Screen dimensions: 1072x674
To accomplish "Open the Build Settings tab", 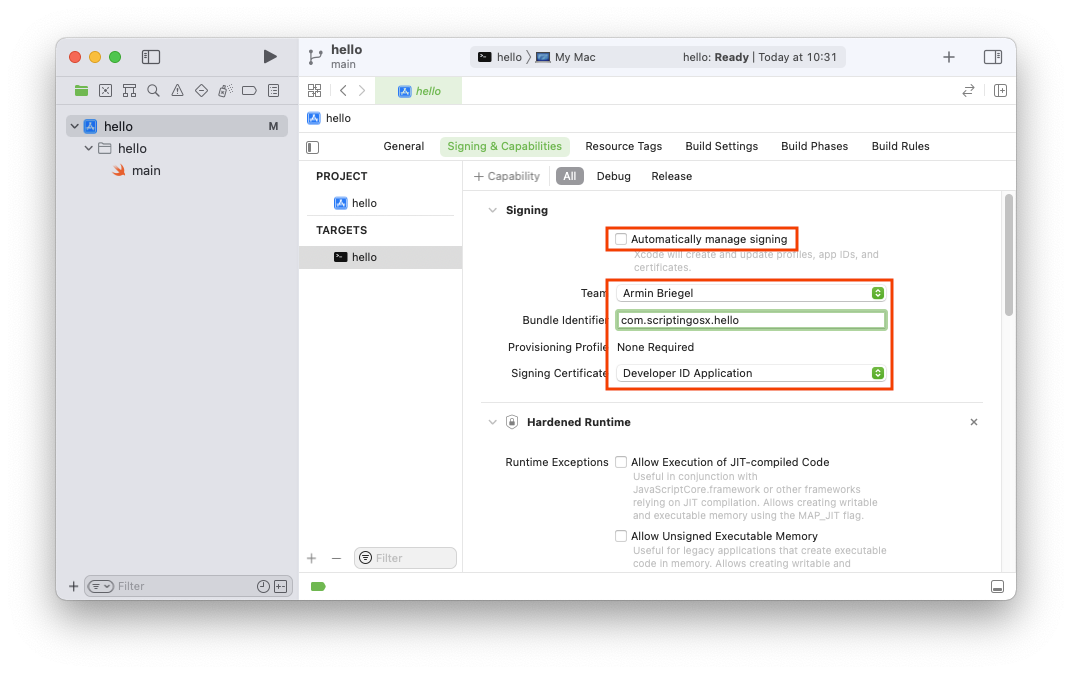I will [x=721, y=146].
